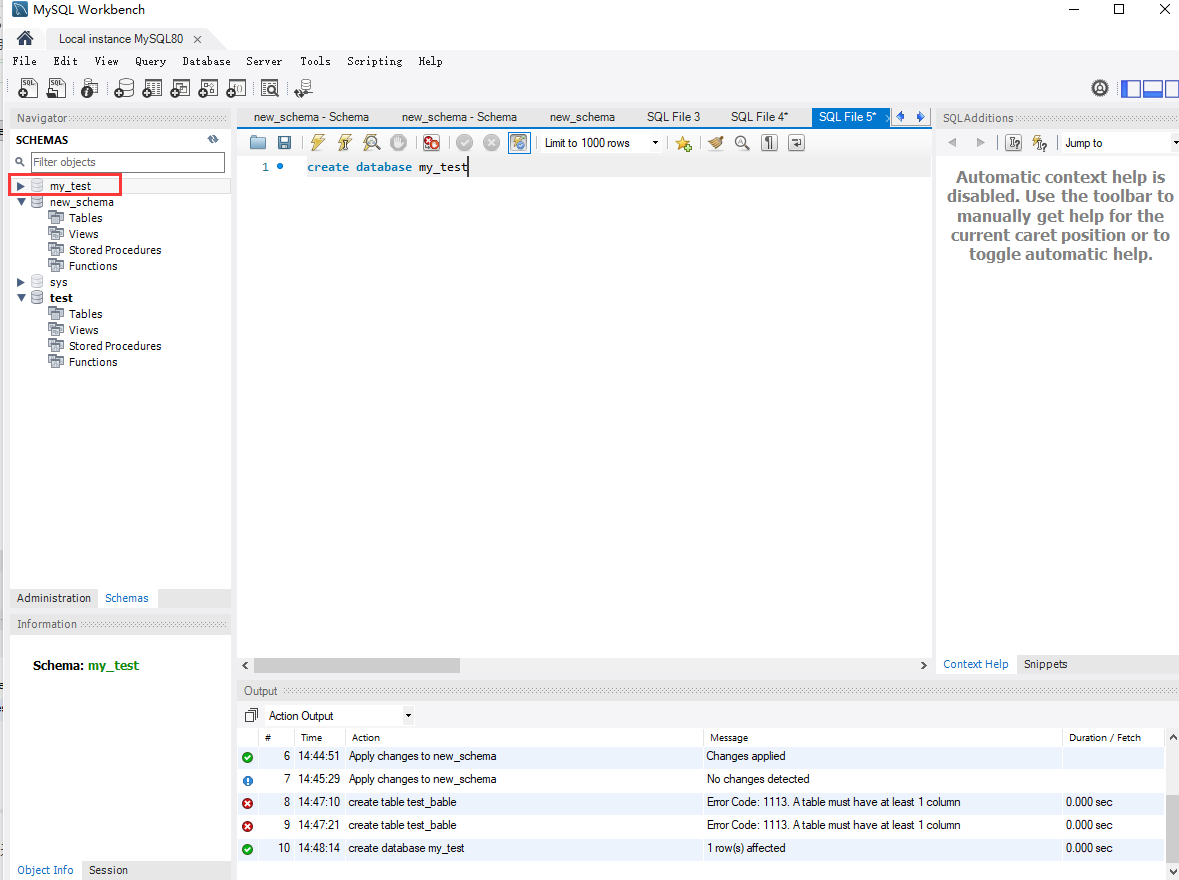Image resolution: width=1179 pixels, height=880 pixels.
Task: Open the Database menu
Action: click(206, 61)
